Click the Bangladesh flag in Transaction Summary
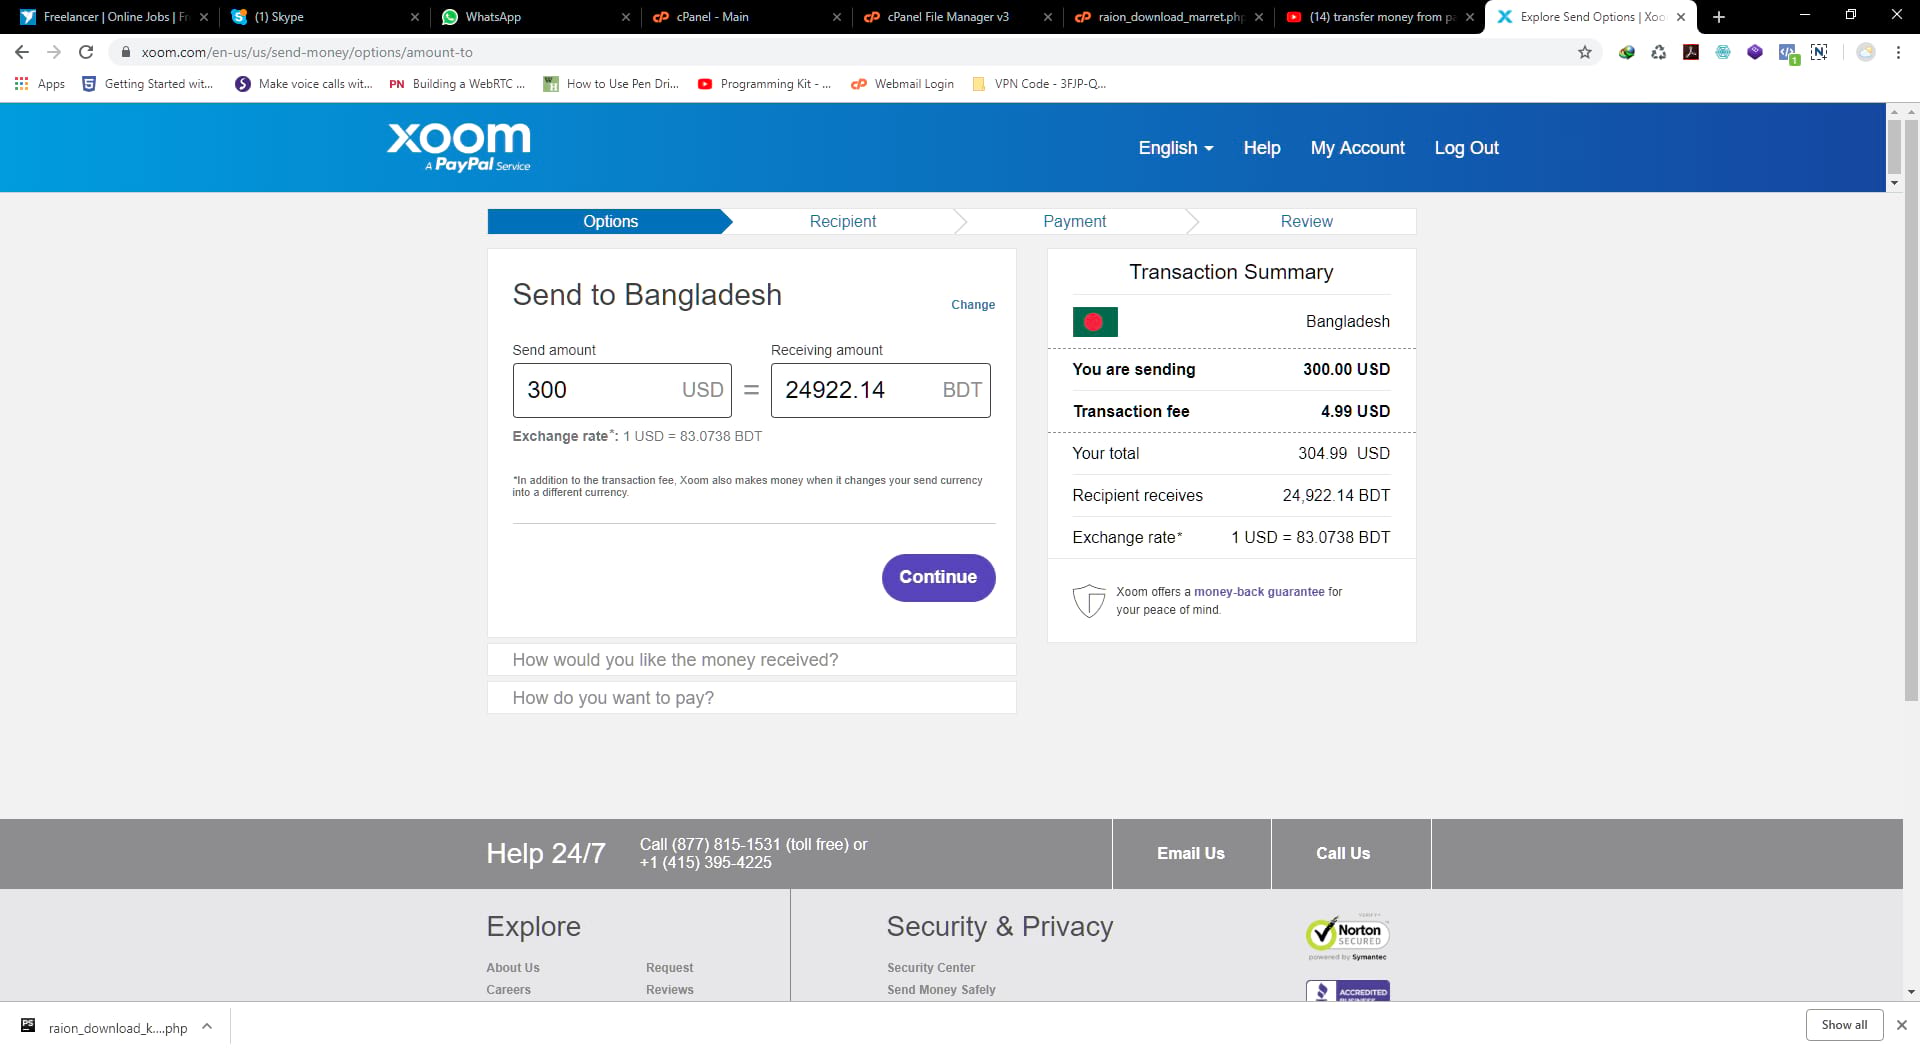This screenshot has height=1050, width=1920. tap(1095, 322)
